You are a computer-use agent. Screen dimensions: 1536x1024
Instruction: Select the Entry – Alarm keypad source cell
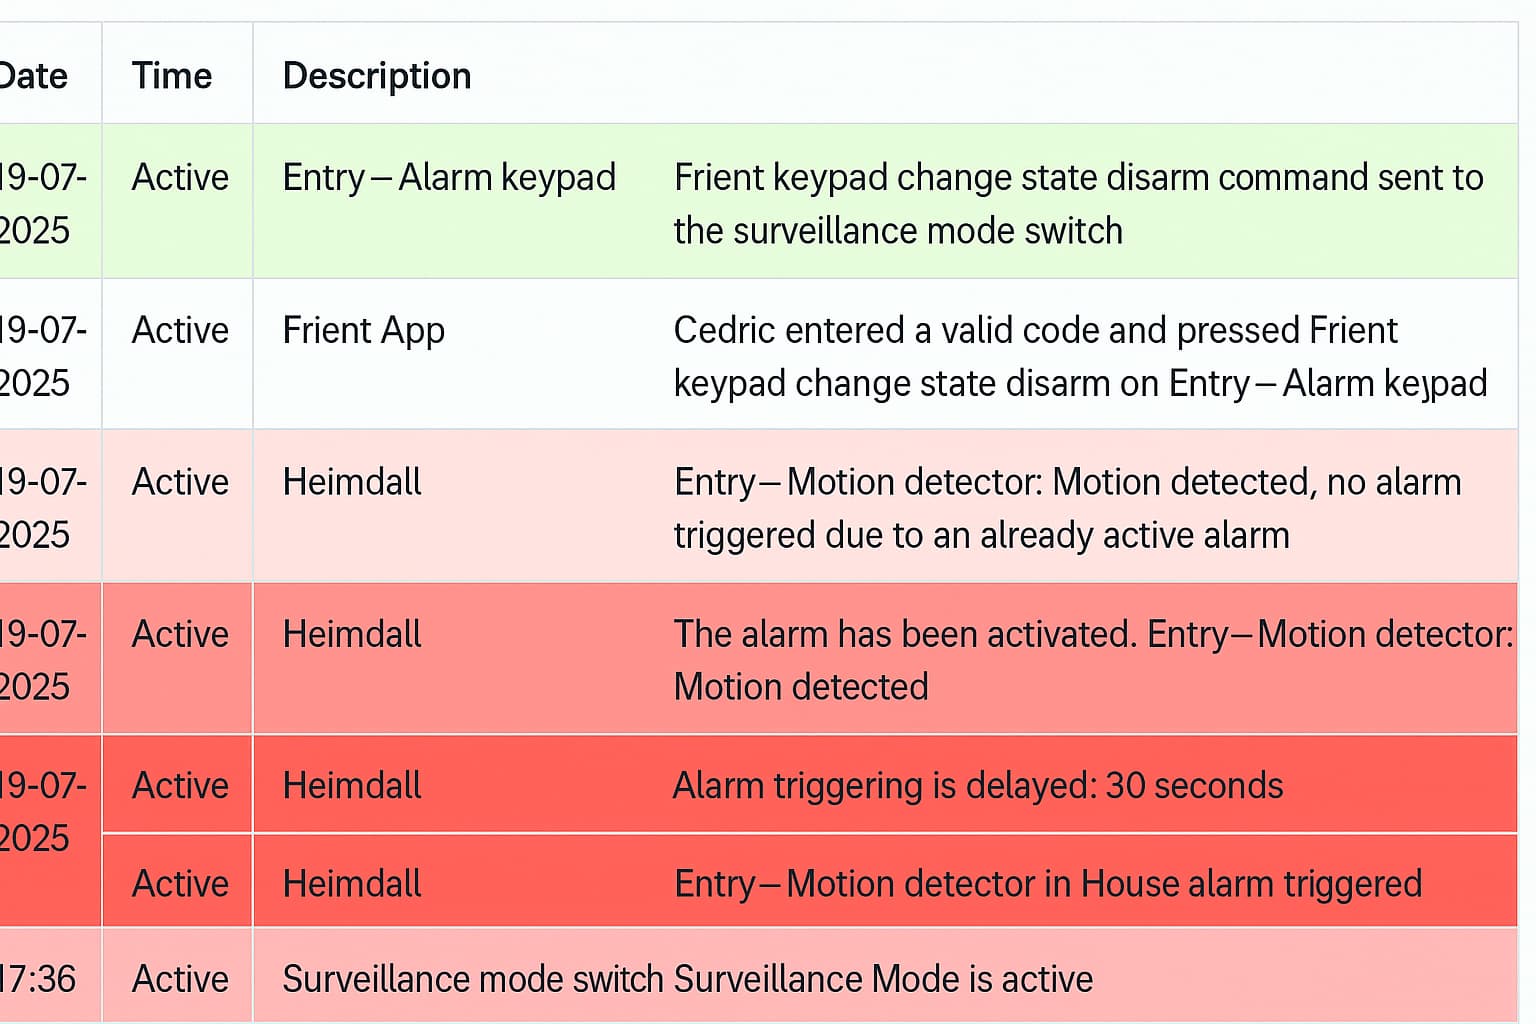click(x=449, y=178)
